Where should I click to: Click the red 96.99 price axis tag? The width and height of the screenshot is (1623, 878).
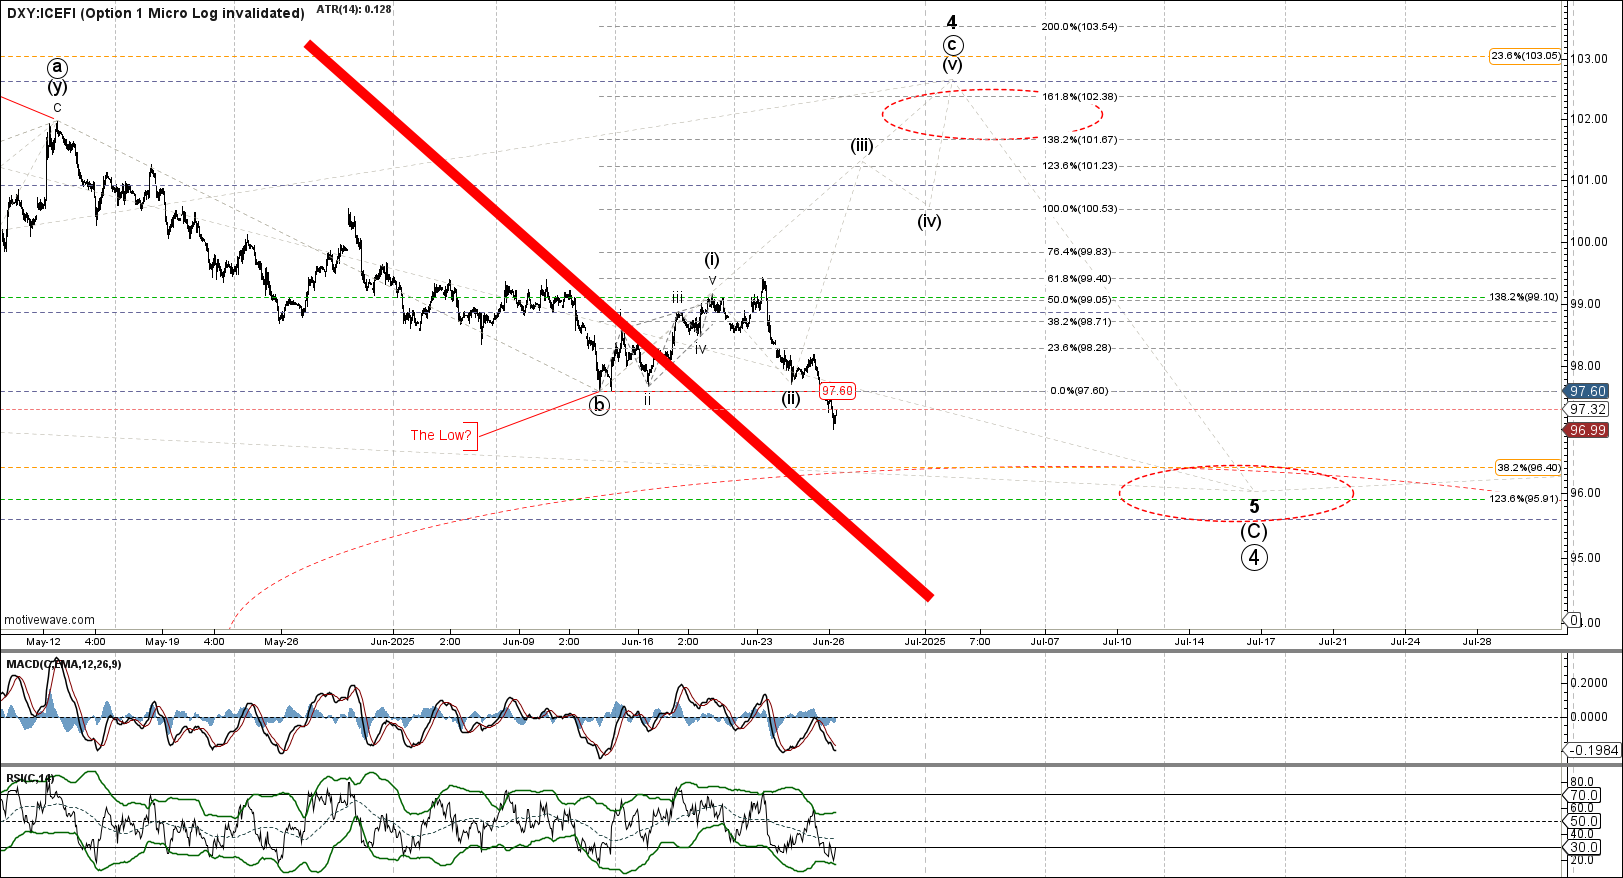[x=1588, y=430]
